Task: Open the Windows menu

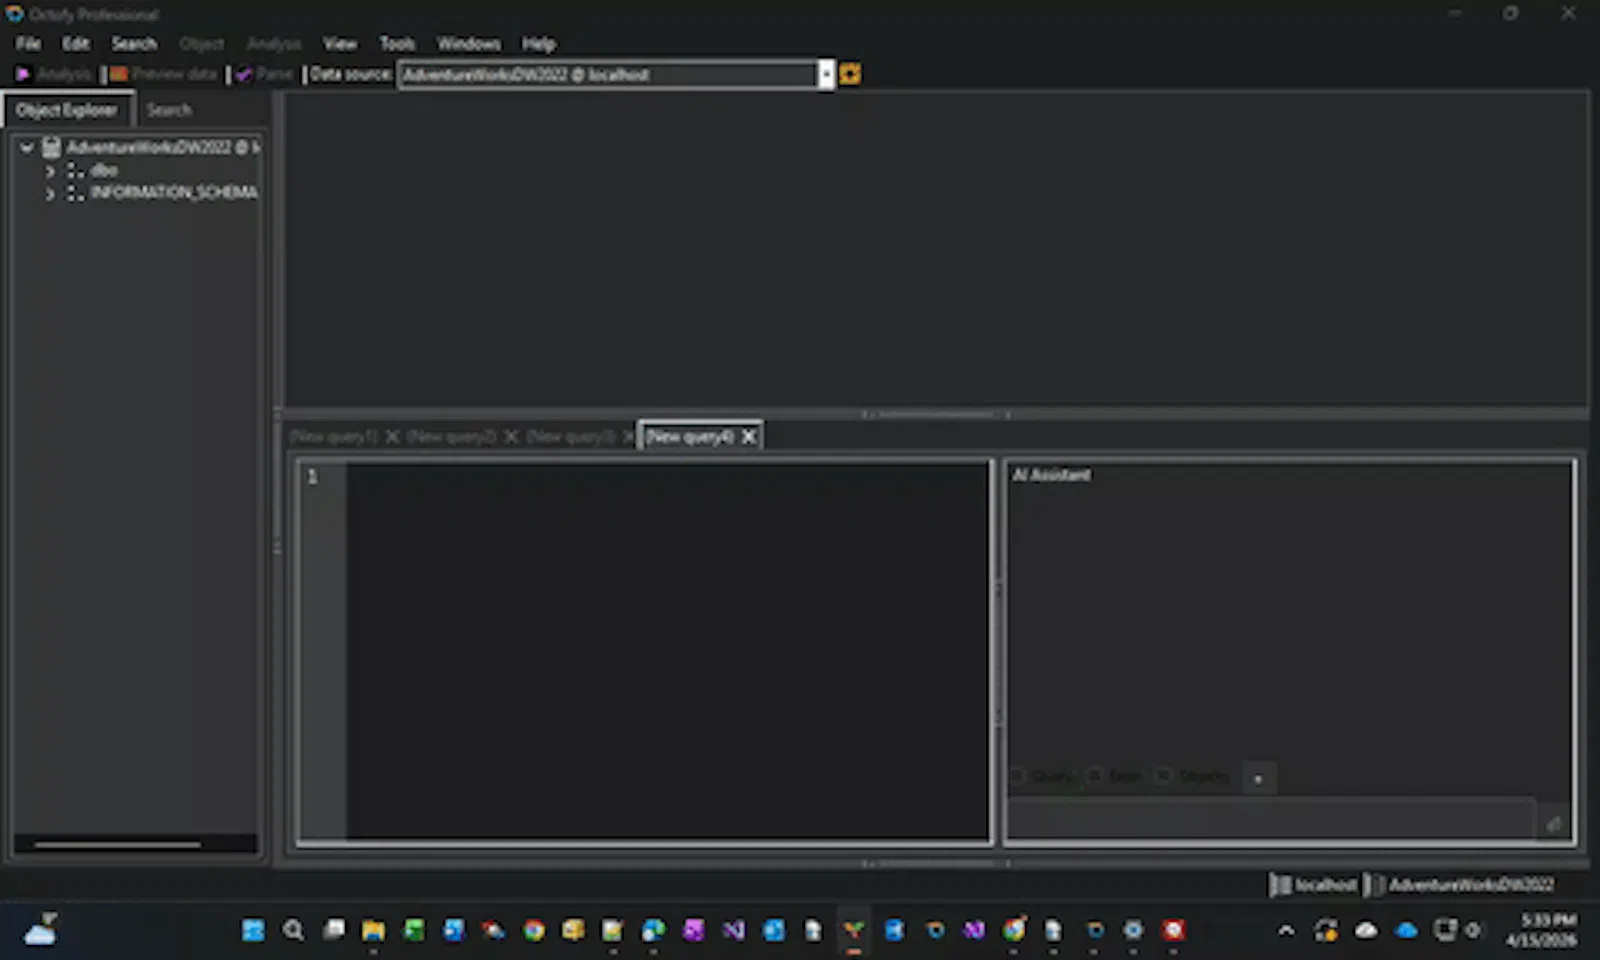Action: (469, 43)
